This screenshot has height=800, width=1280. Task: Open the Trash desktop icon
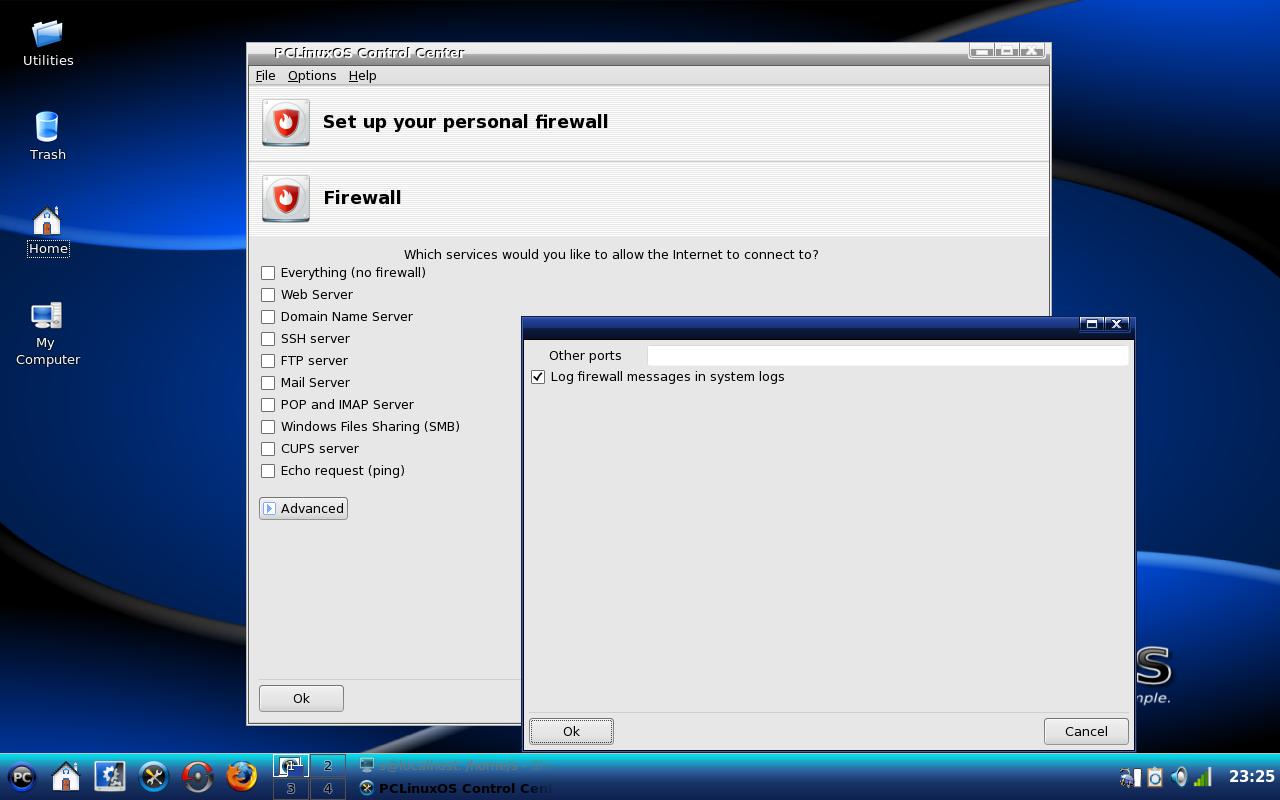coord(48,137)
